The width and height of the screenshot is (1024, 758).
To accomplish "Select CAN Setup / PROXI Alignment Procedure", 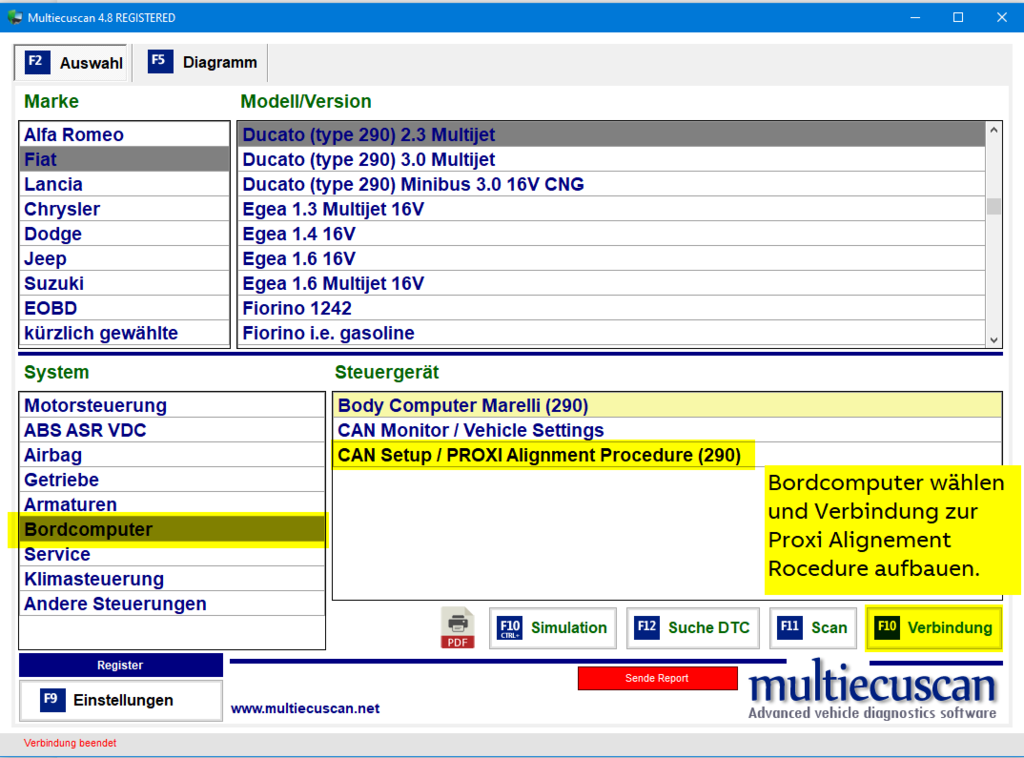I will tap(667, 455).
